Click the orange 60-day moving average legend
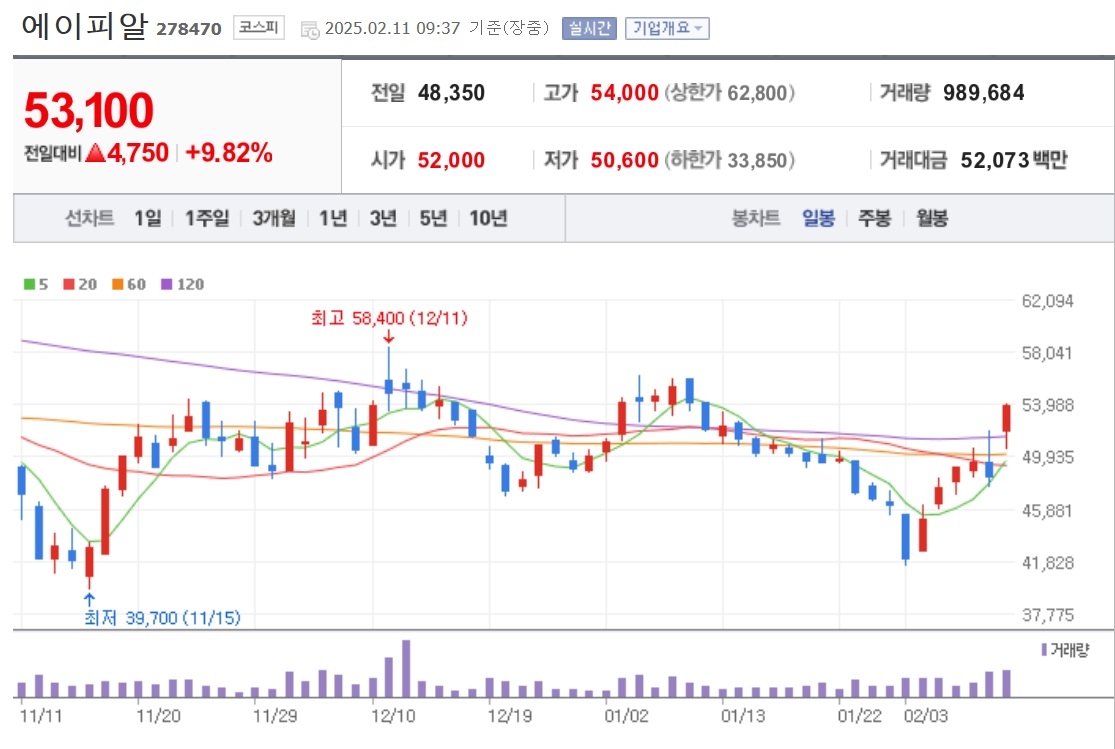The width and height of the screenshot is (1115, 749). (129, 285)
